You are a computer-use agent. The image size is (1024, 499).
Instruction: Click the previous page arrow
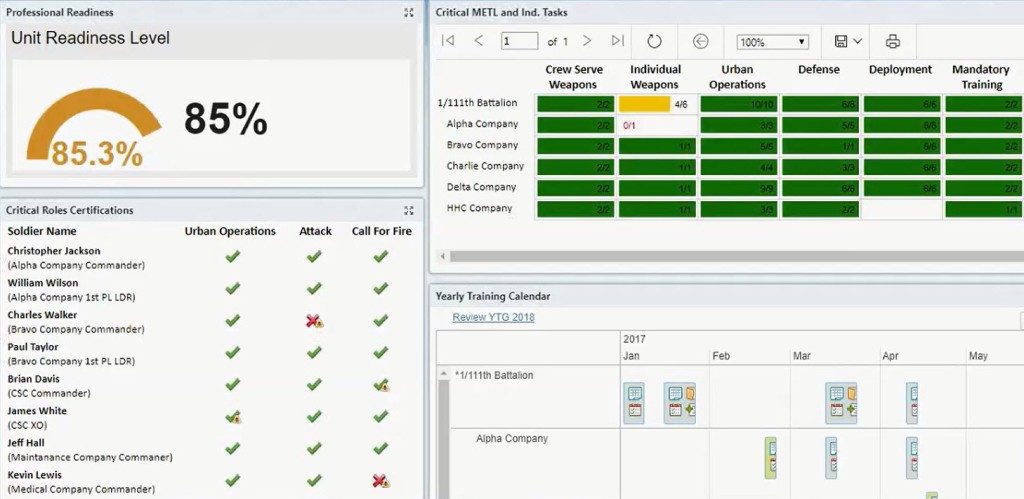479,41
